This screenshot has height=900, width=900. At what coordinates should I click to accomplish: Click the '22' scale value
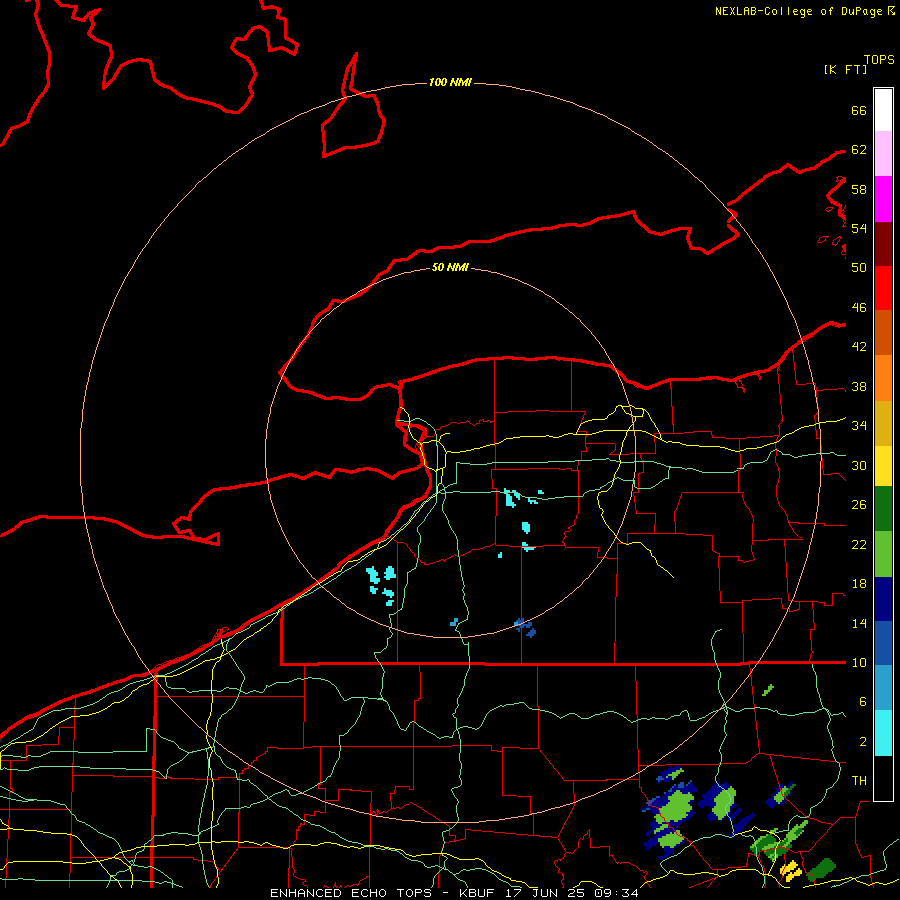pos(859,545)
